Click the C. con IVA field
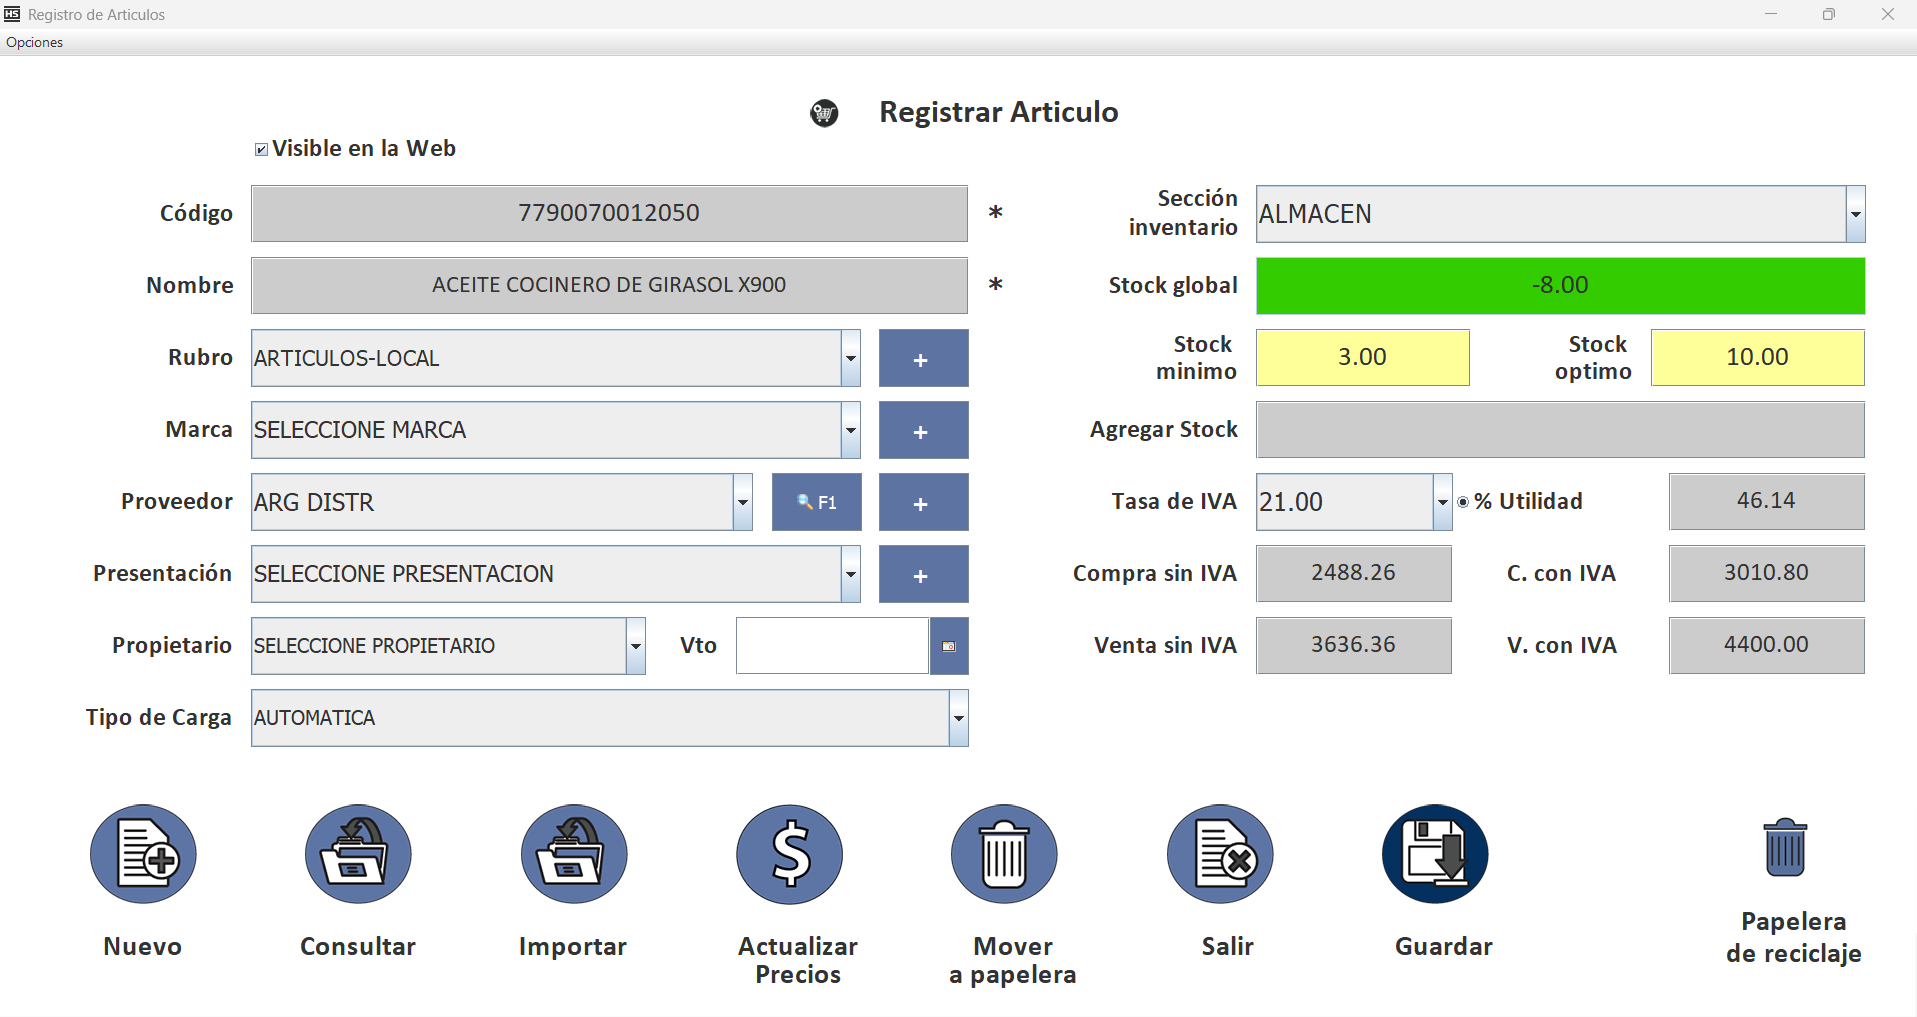The image size is (1917, 1017). [x=1766, y=573]
